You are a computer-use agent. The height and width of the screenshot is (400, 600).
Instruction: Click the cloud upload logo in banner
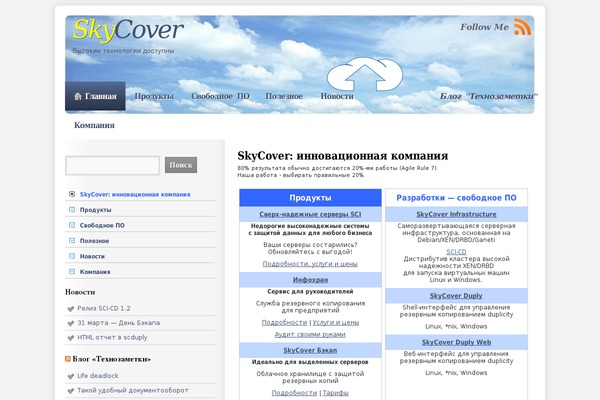(365, 74)
